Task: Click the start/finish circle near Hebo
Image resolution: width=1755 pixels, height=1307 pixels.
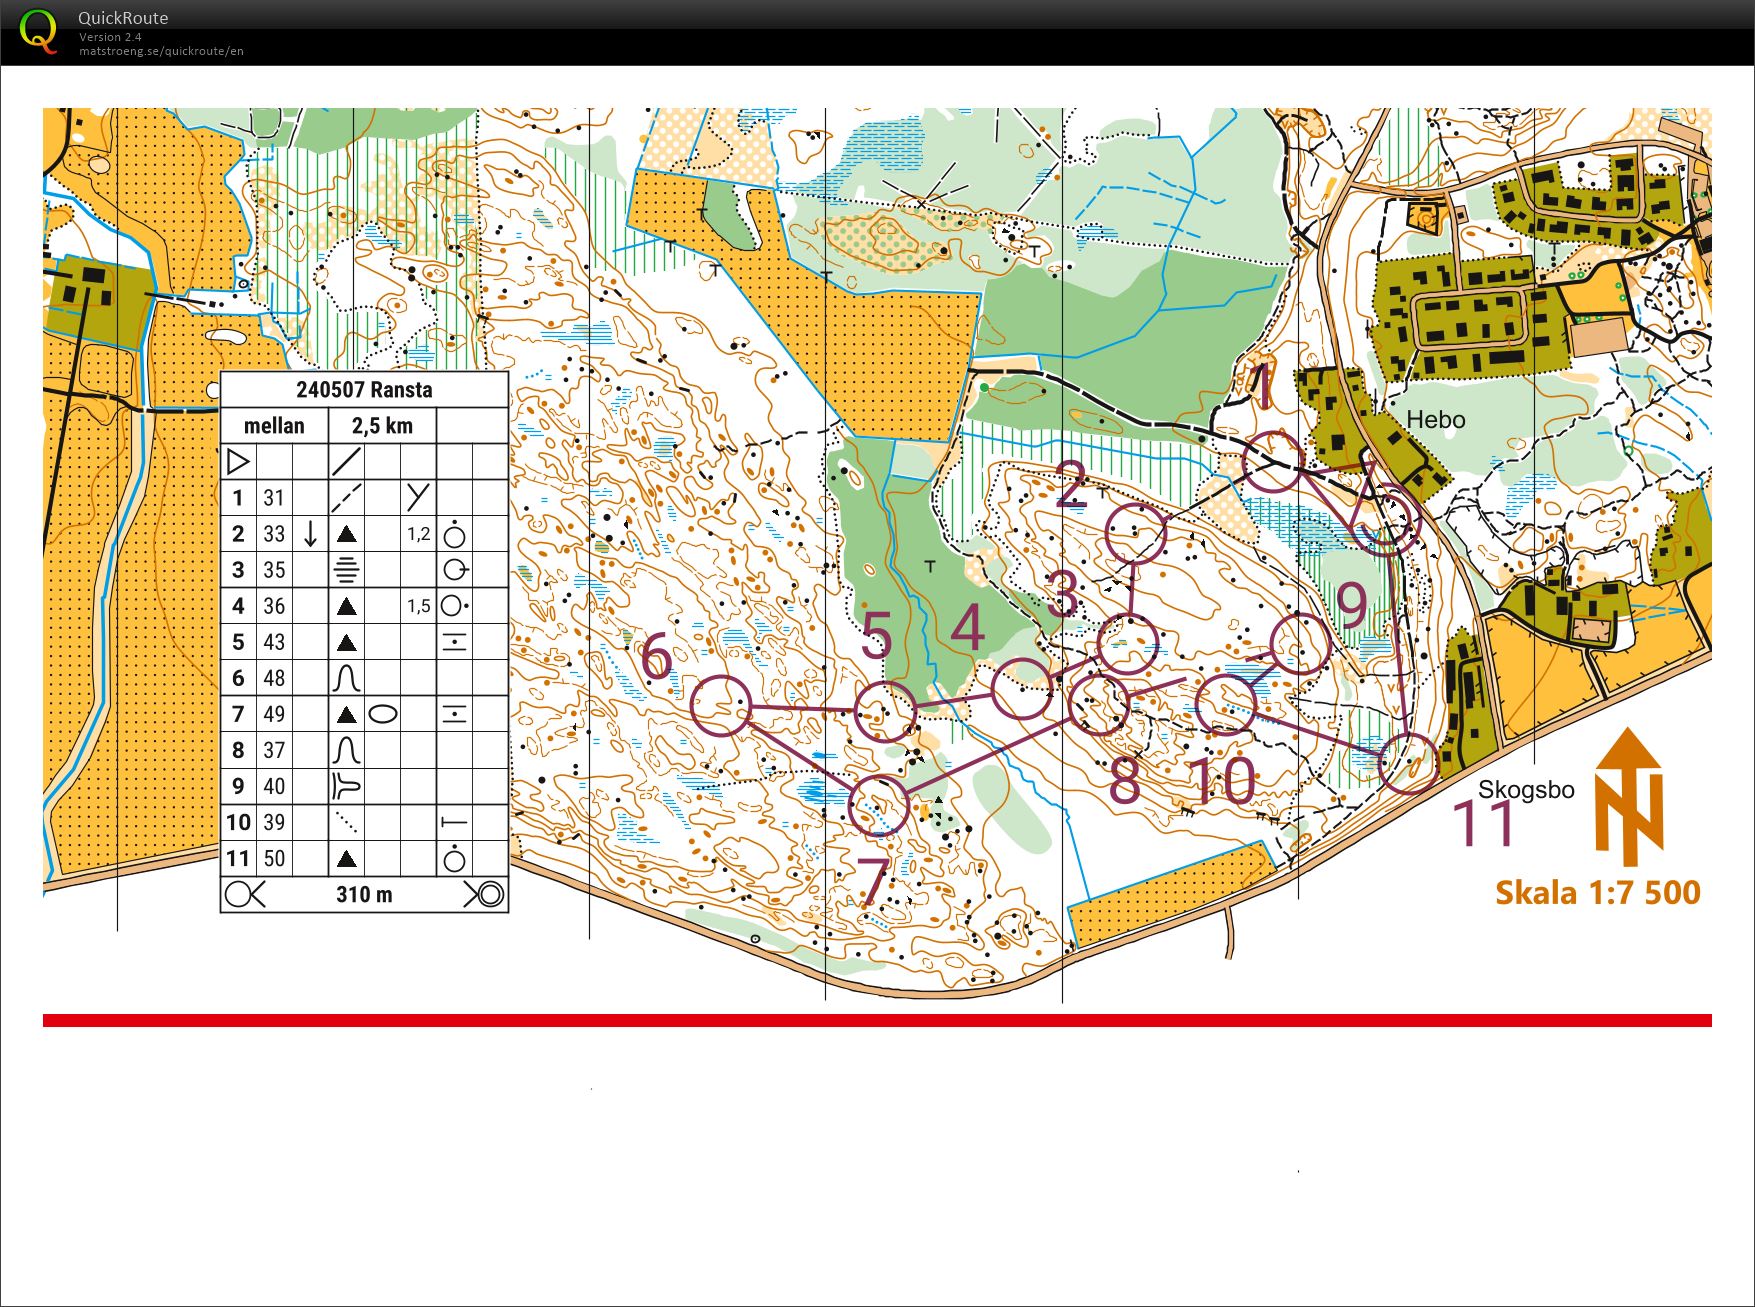Action: pos(1388,518)
